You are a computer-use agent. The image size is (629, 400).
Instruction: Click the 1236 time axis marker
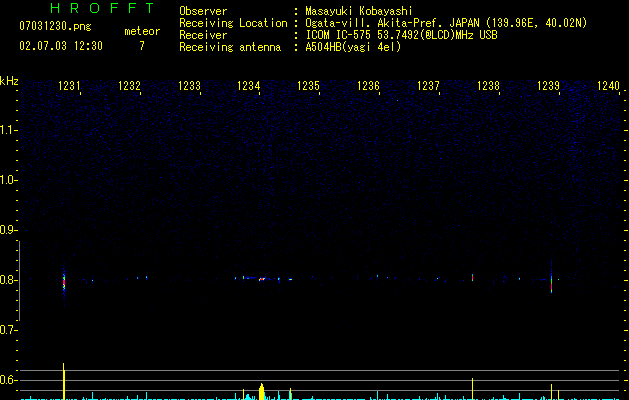pos(368,86)
